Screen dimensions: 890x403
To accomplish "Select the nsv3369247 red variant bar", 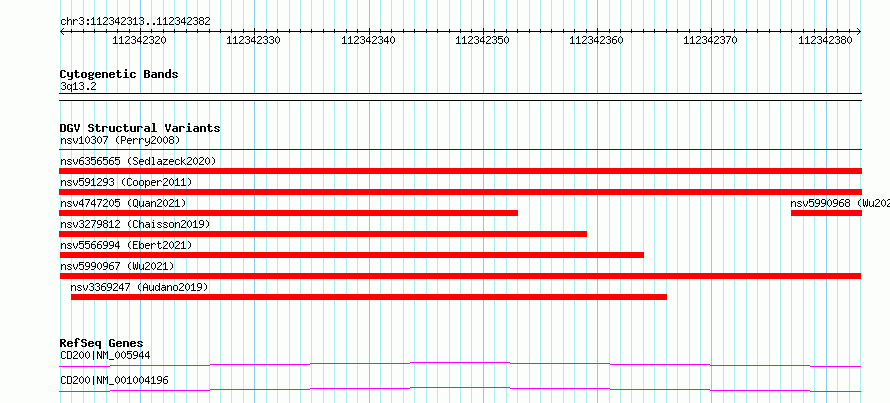I will (x=369, y=297).
